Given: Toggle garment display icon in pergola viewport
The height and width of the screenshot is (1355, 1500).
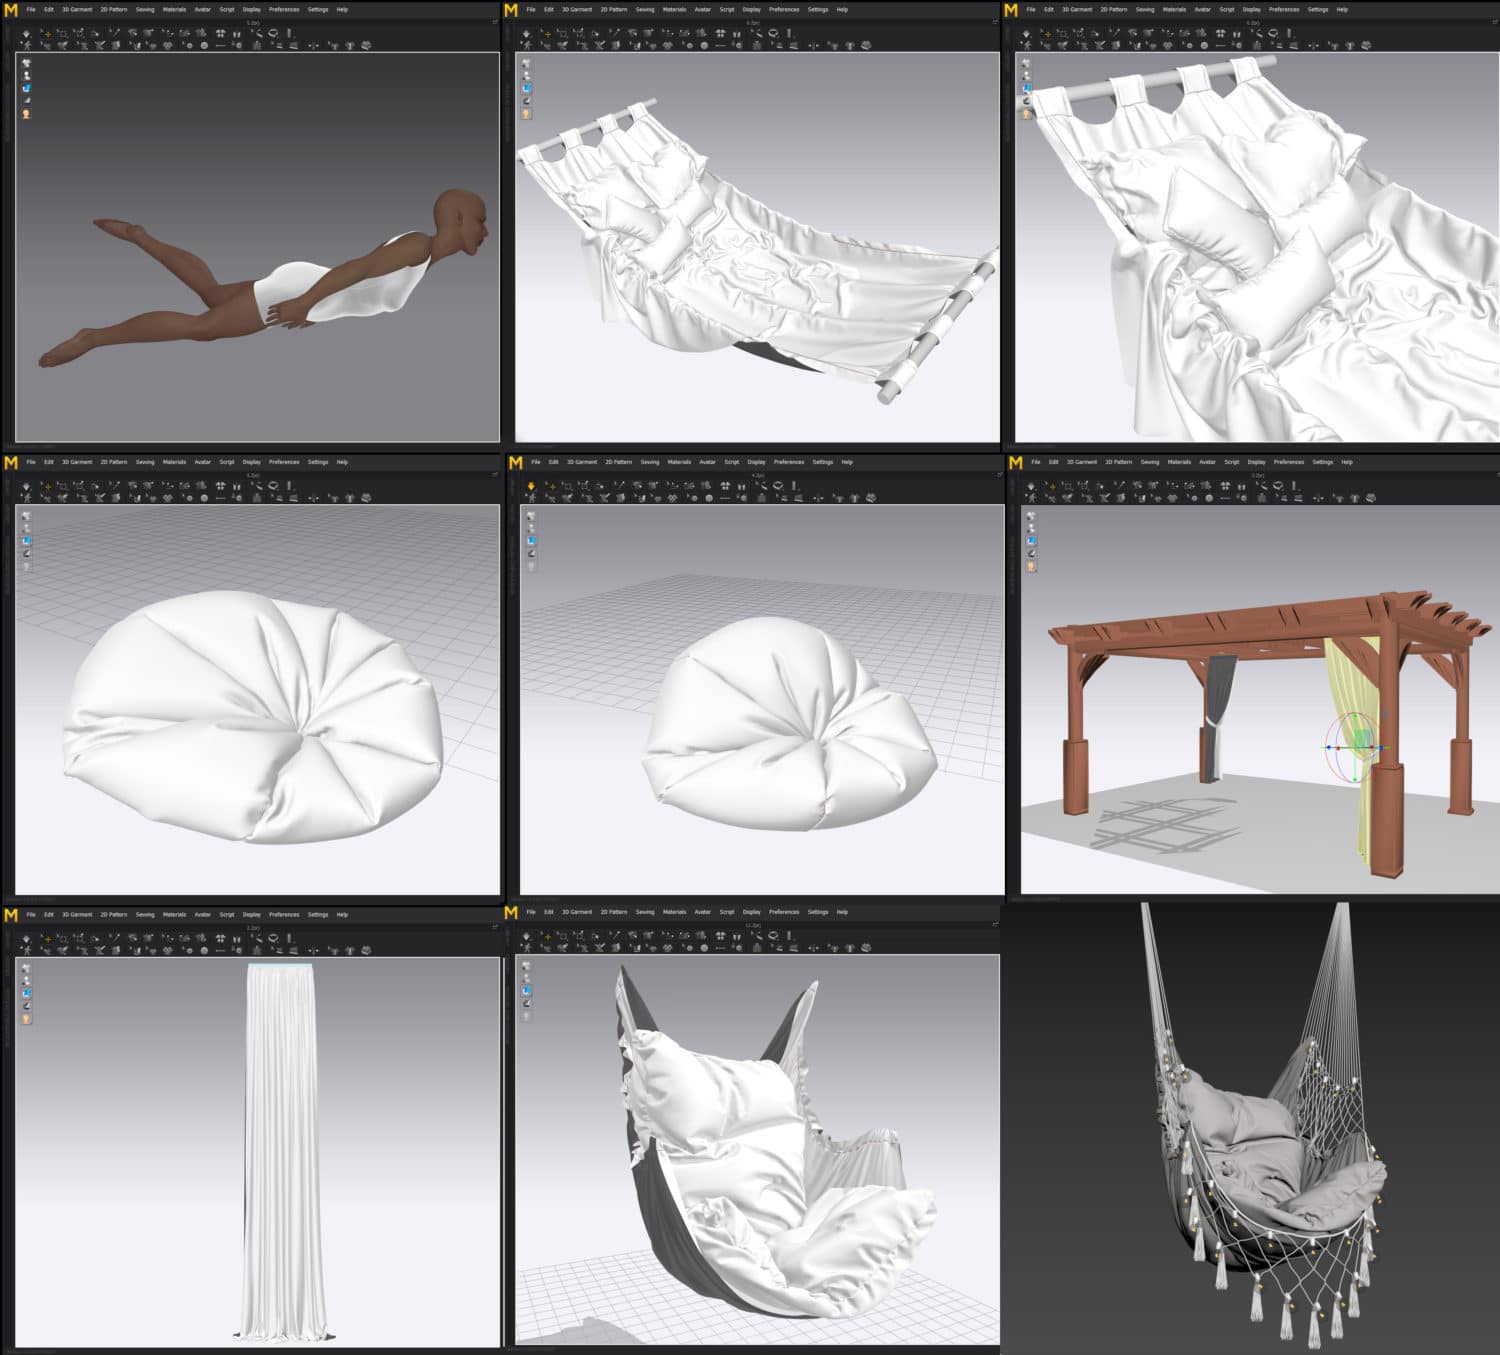Looking at the screenshot, I should coord(1030,516).
